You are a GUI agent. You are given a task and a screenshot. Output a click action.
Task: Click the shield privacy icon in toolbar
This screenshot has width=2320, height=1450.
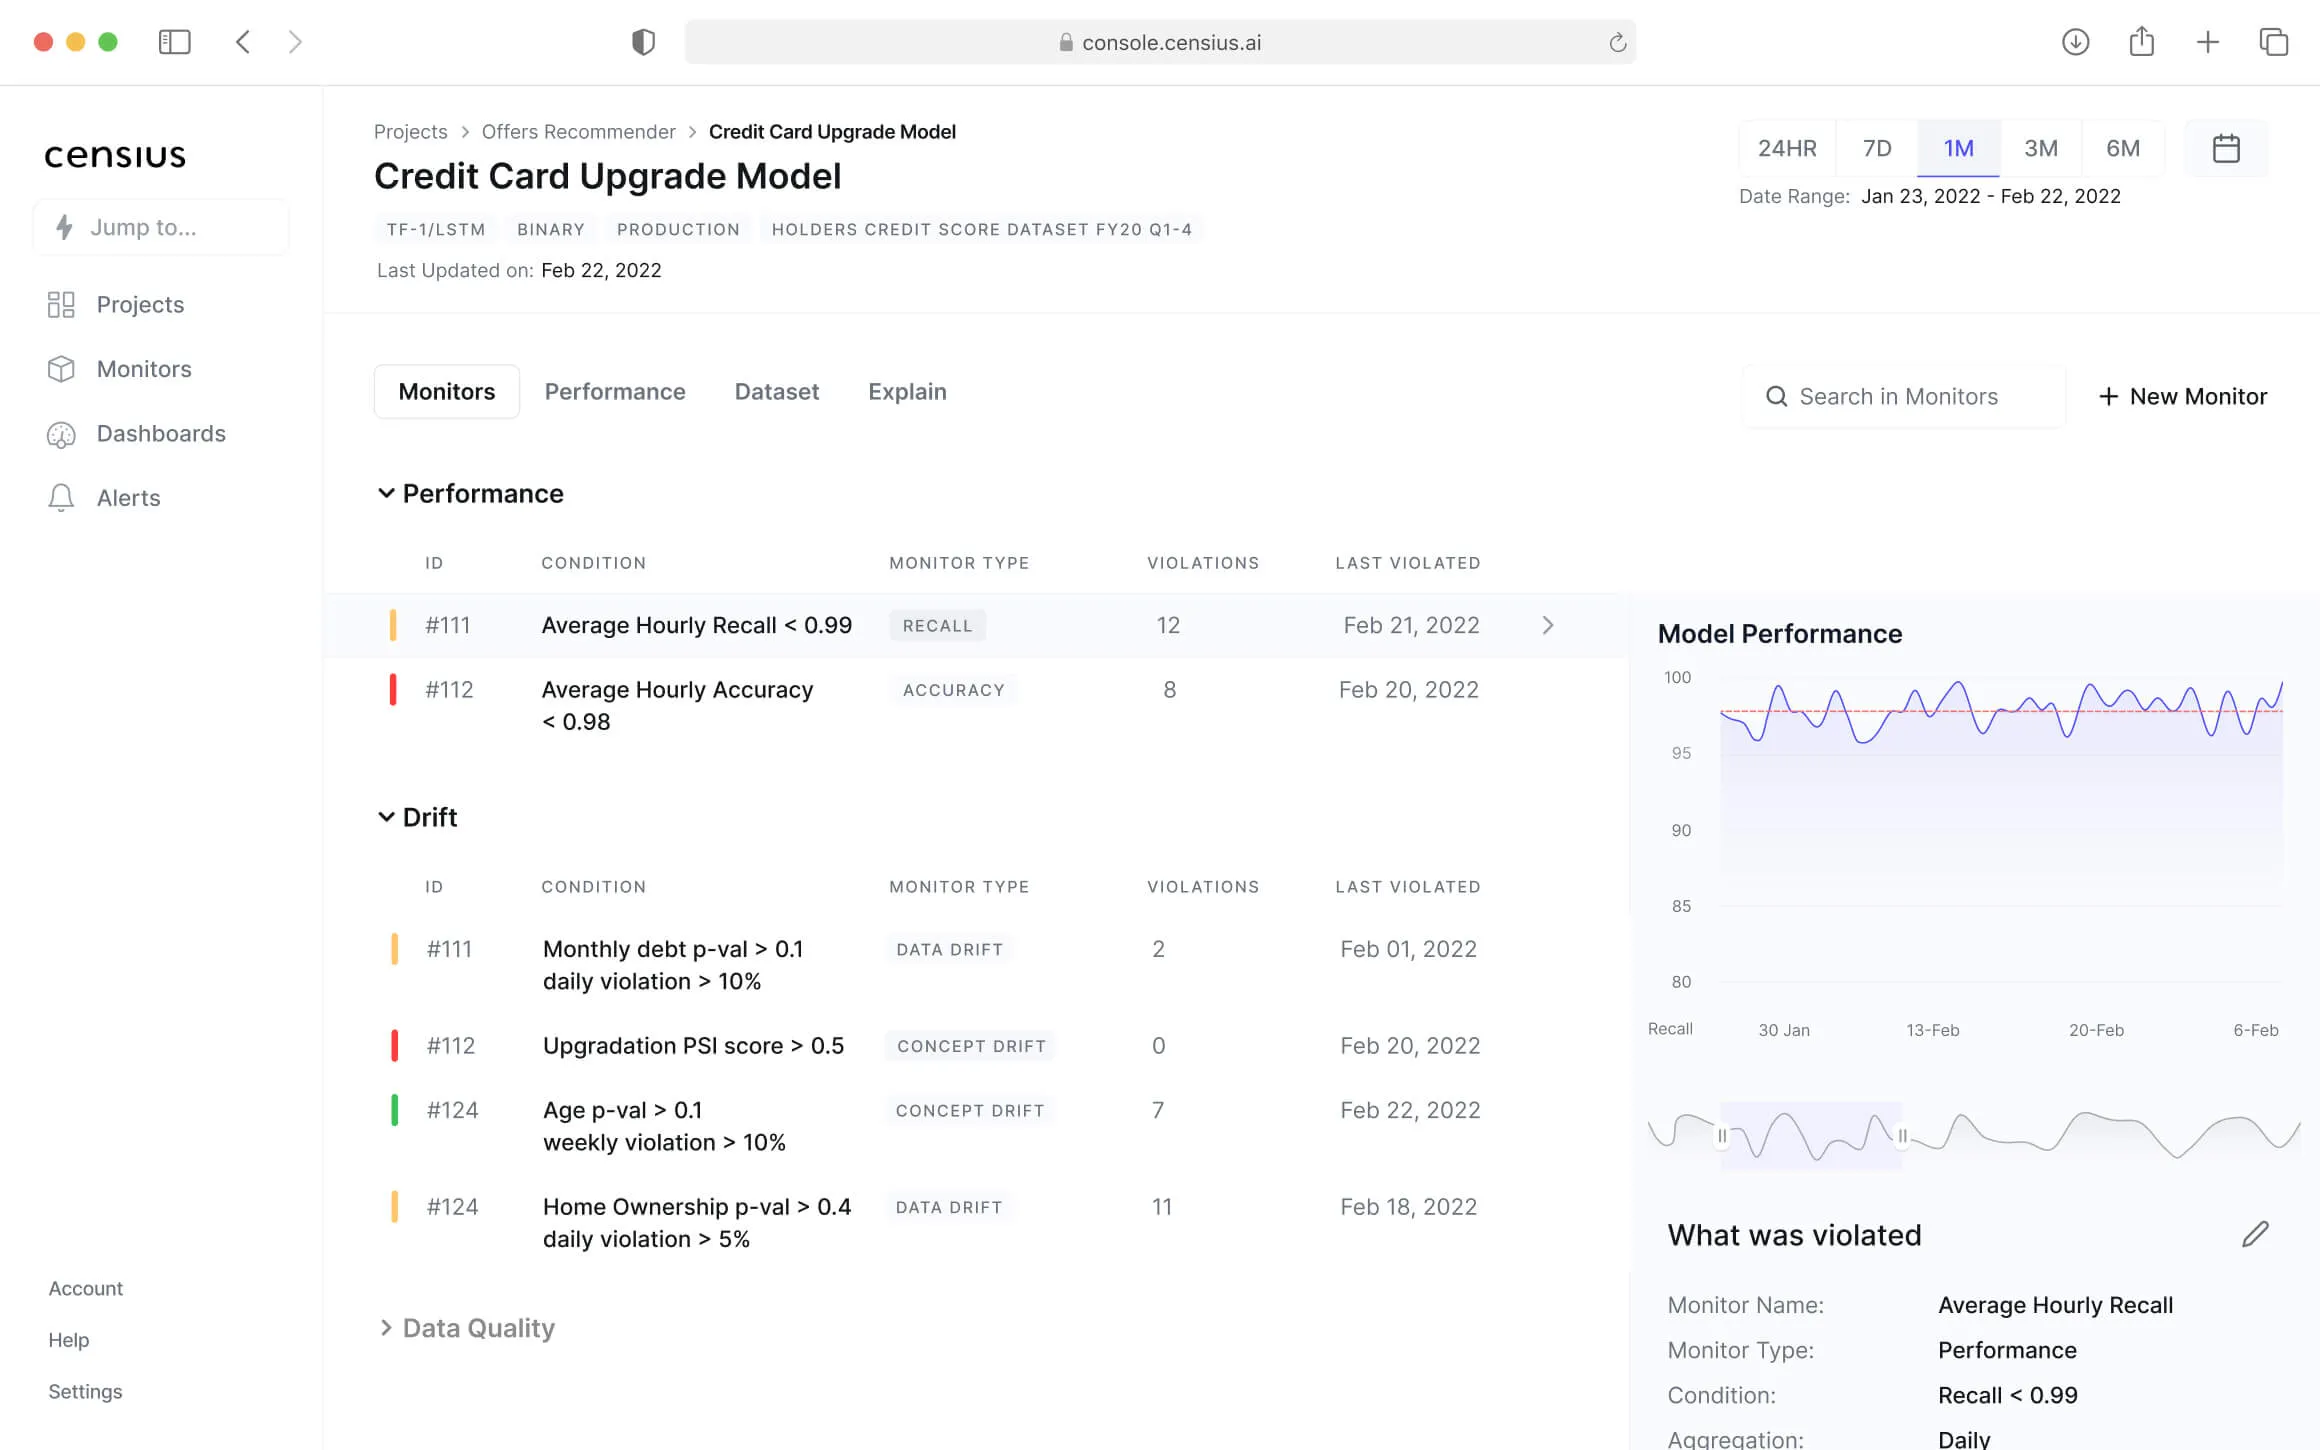pos(643,40)
